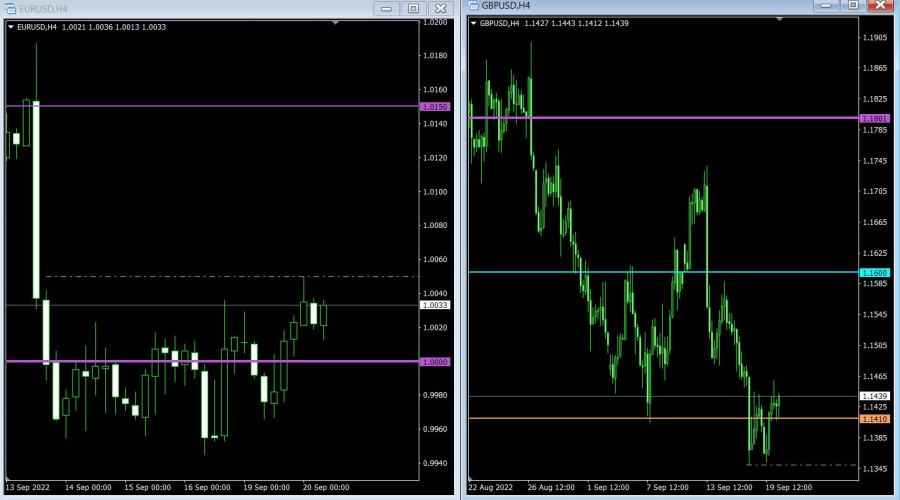Expand the GBPUSD,H4 symbol dropdown arrow
Screen dimensions: 900x500
click(x=473, y=23)
